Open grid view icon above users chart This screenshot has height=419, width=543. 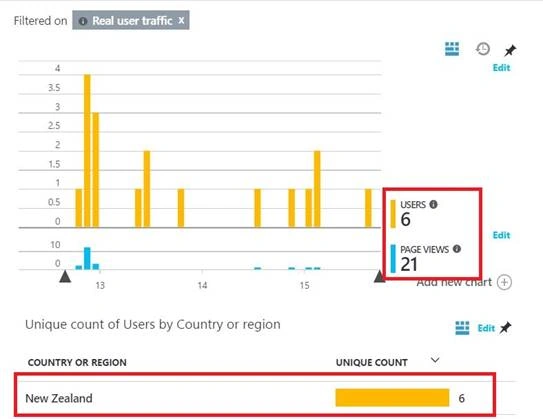(x=452, y=49)
